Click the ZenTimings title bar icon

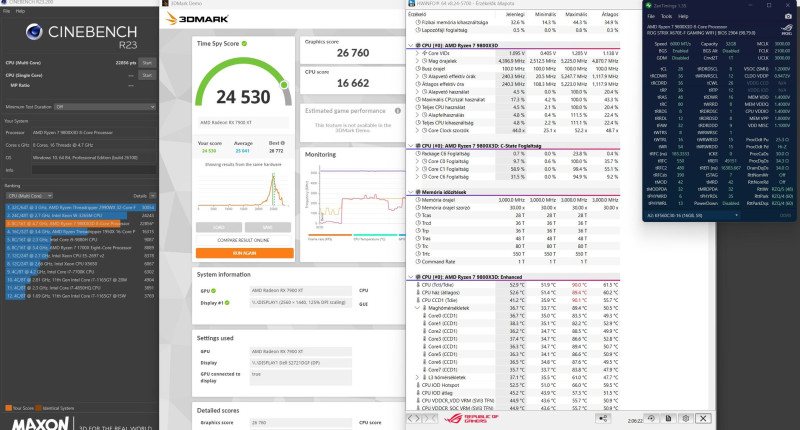coord(649,5)
